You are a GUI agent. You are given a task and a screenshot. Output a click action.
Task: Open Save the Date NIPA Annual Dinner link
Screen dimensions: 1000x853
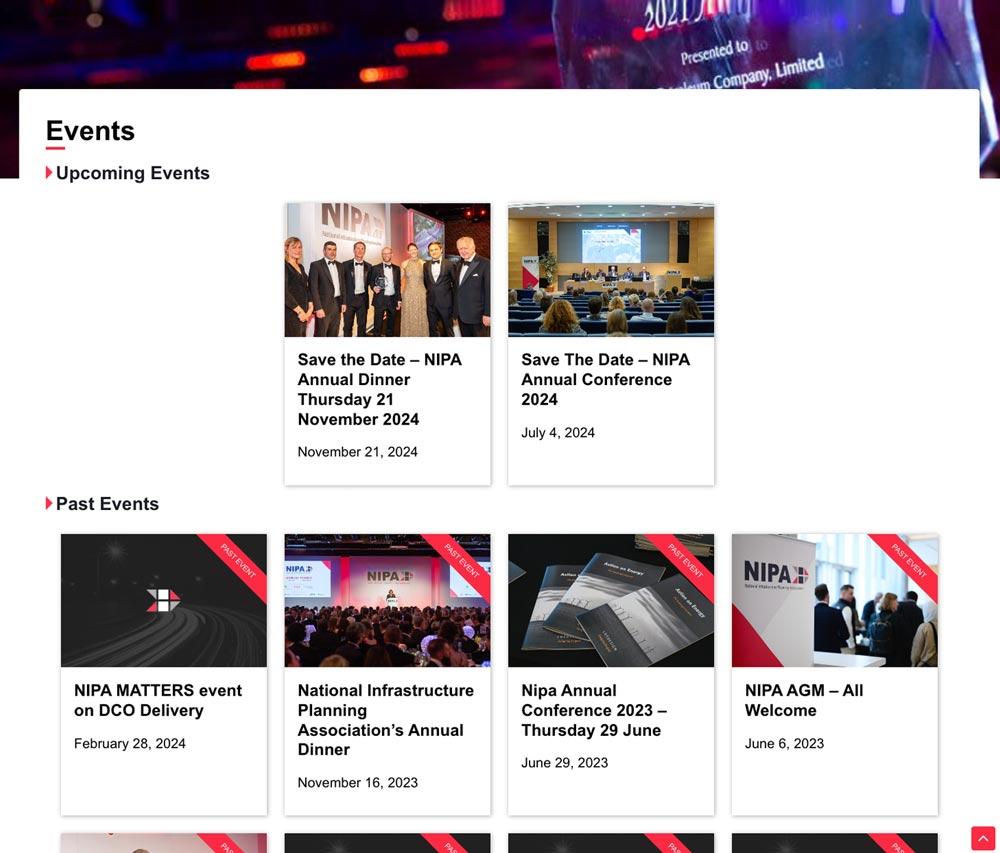point(379,389)
